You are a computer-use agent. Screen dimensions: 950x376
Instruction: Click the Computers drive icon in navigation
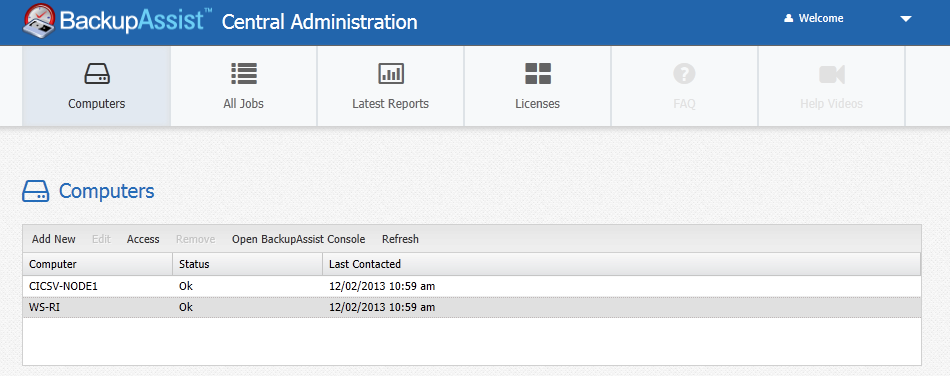tap(97, 74)
